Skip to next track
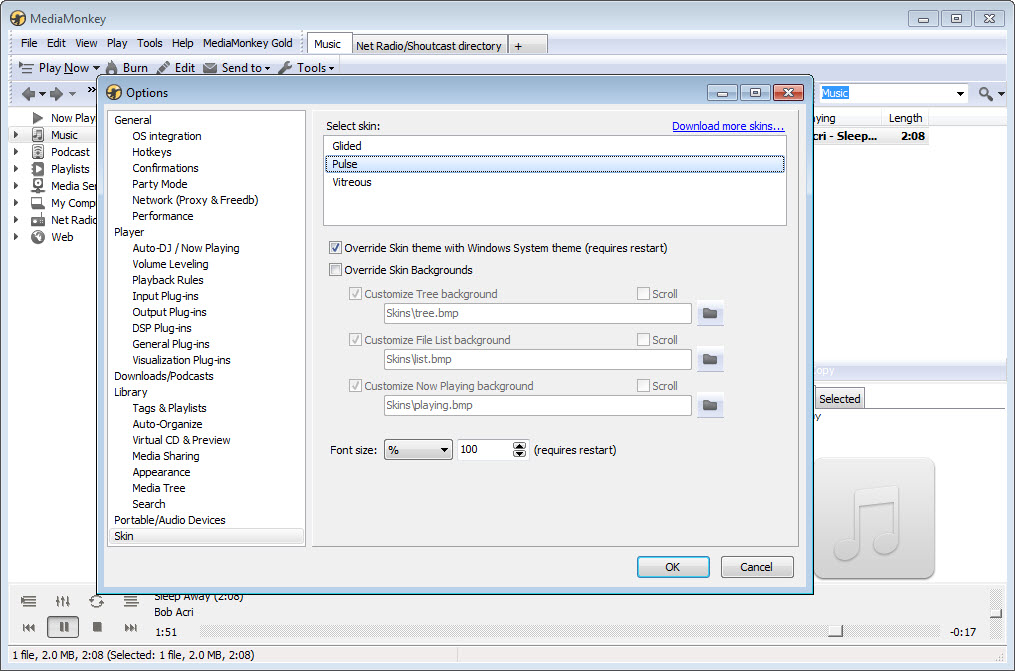 coord(131,627)
